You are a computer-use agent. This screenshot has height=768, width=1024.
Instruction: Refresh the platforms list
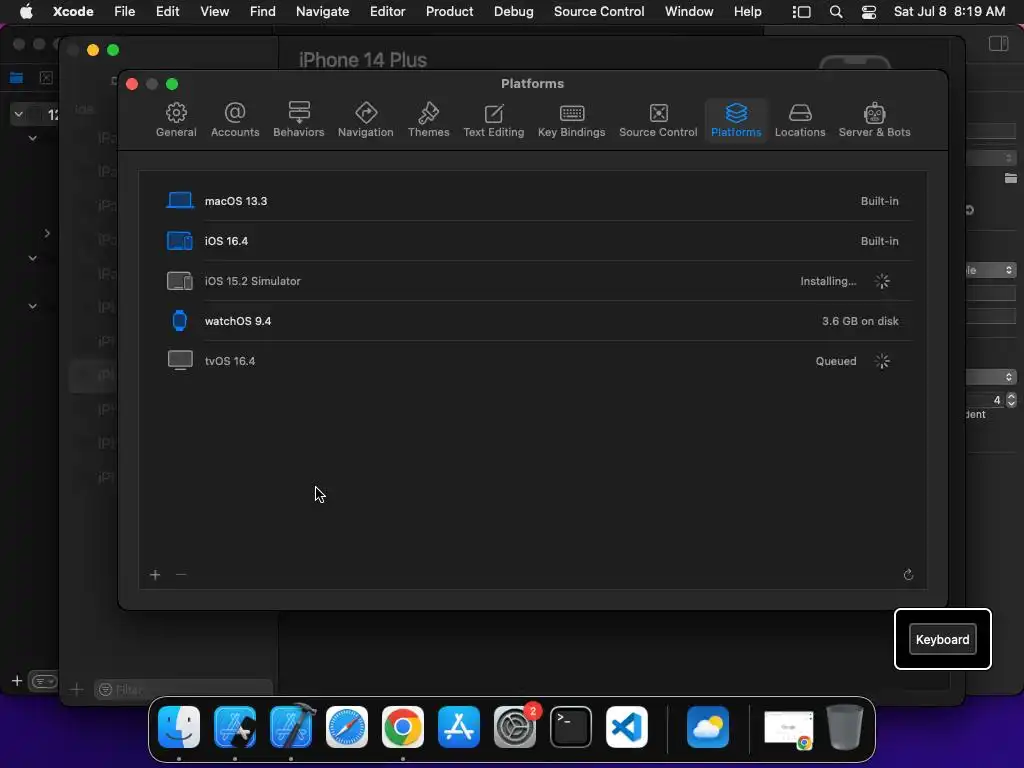click(908, 575)
